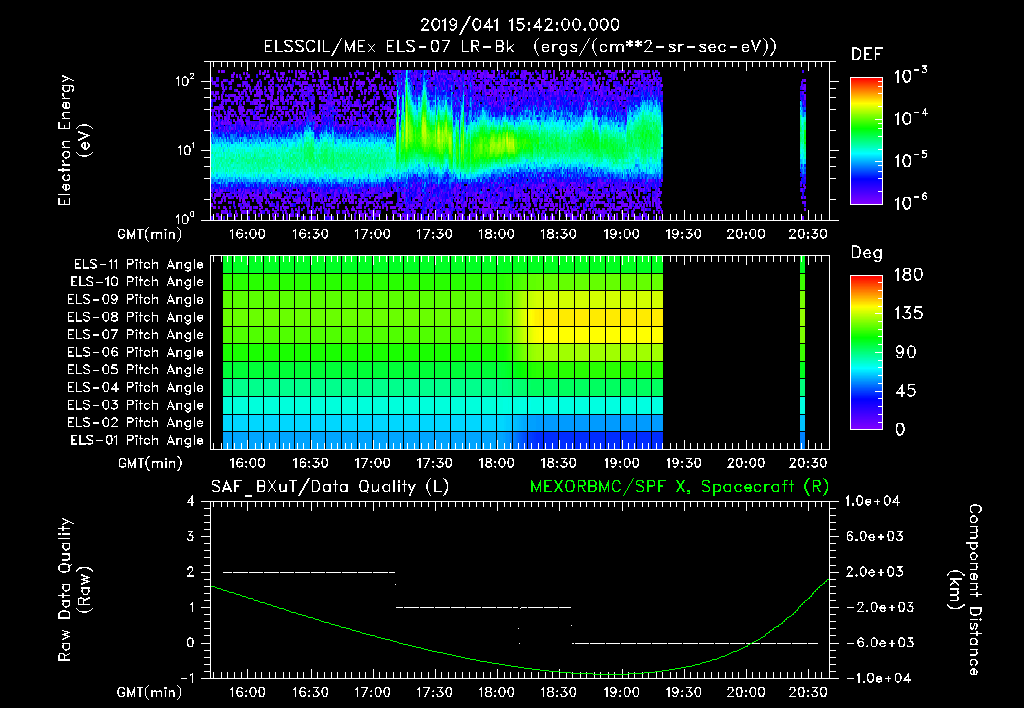The image size is (1024, 708).
Task: Select the ELS-01 Pitch Angle row label
Action: point(137,440)
